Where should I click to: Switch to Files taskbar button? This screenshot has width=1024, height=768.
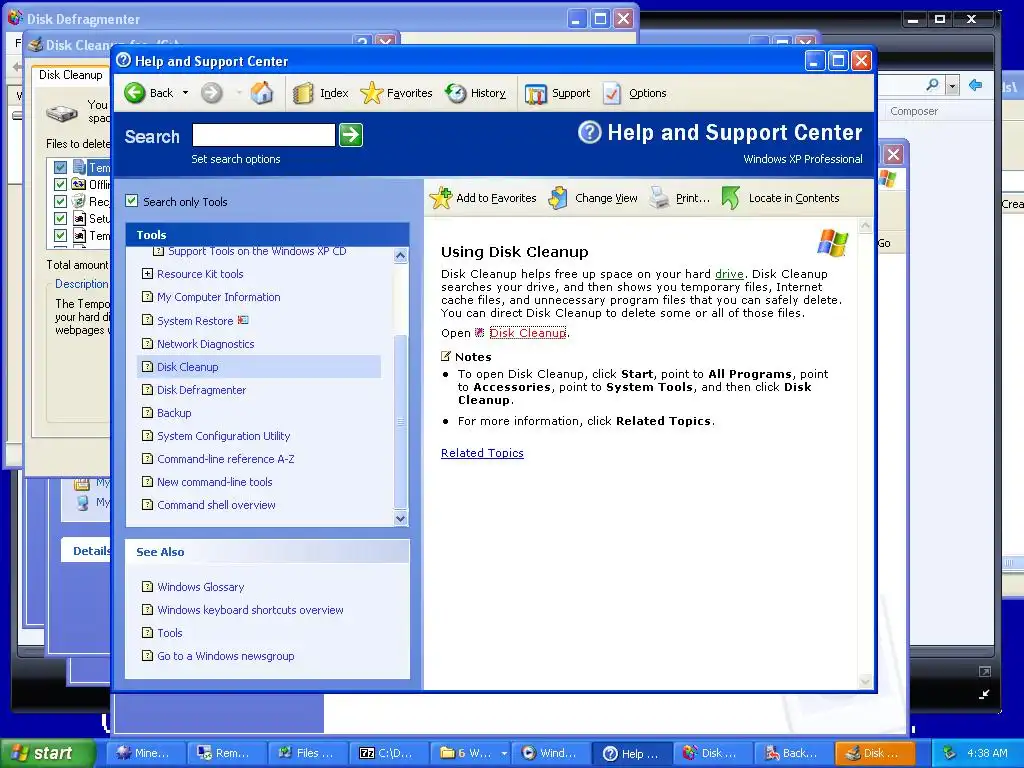coord(308,753)
